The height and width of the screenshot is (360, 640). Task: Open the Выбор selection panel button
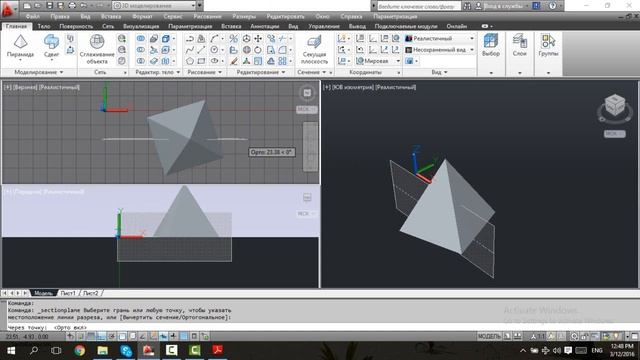click(491, 46)
